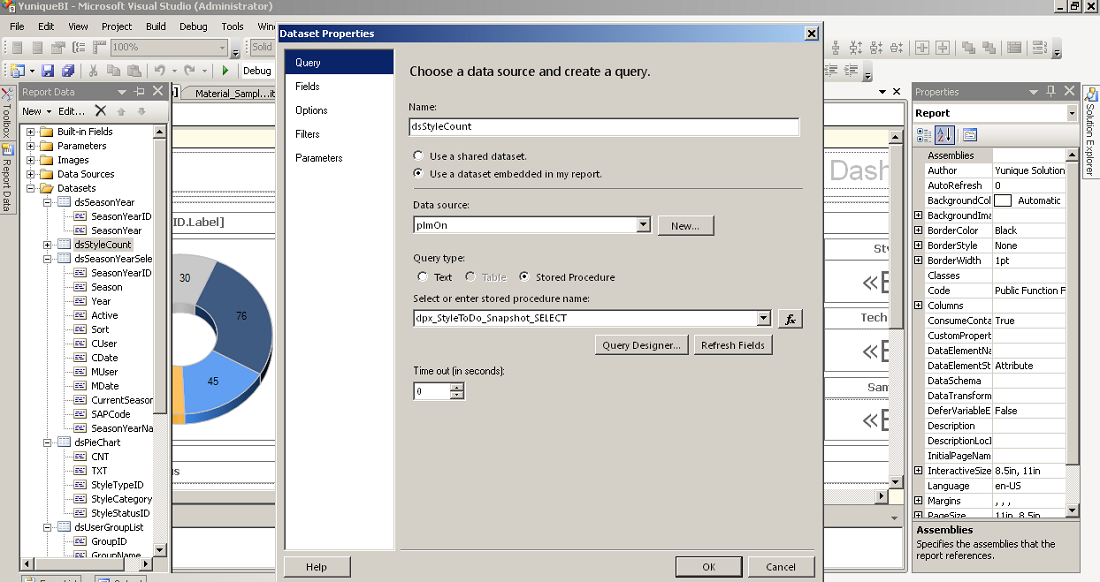The width and height of the screenshot is (1100, 582).
Task: Open the expression fx editor button
Action: [790, 319]
